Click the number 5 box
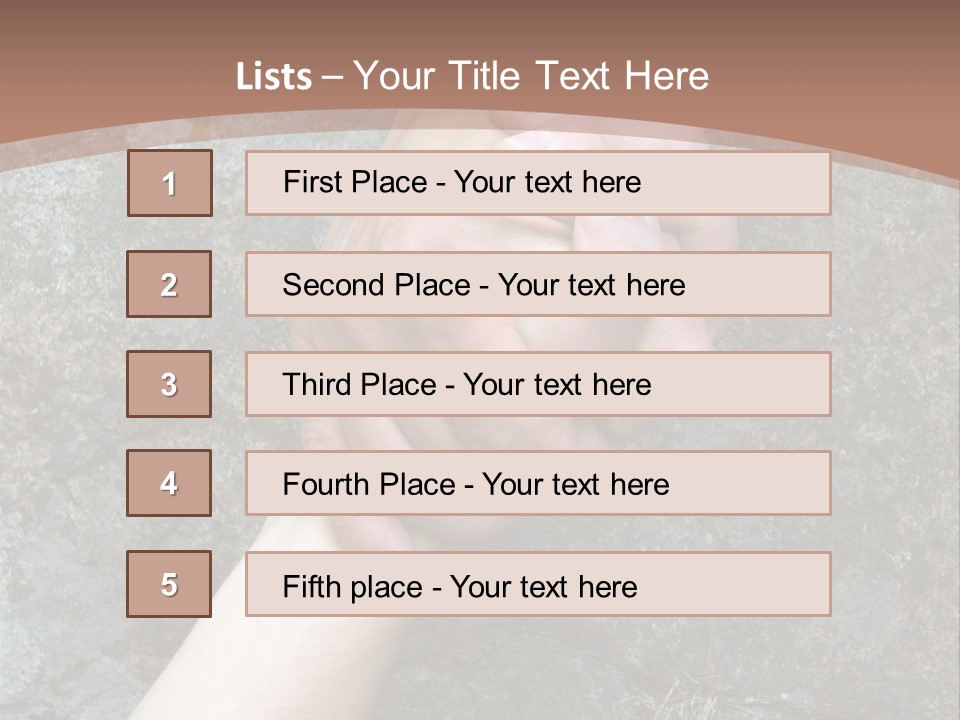This screenshot has height=720, width=960. click(169, 584)
